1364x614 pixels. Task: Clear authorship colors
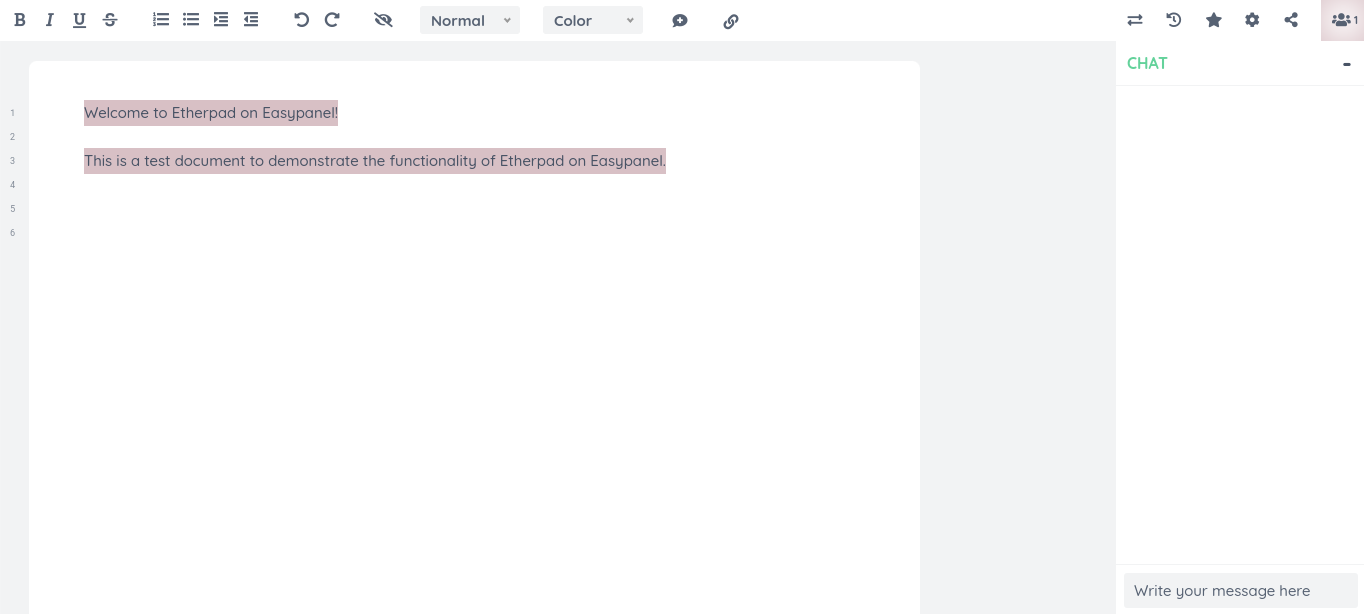(x=384, y=20)
